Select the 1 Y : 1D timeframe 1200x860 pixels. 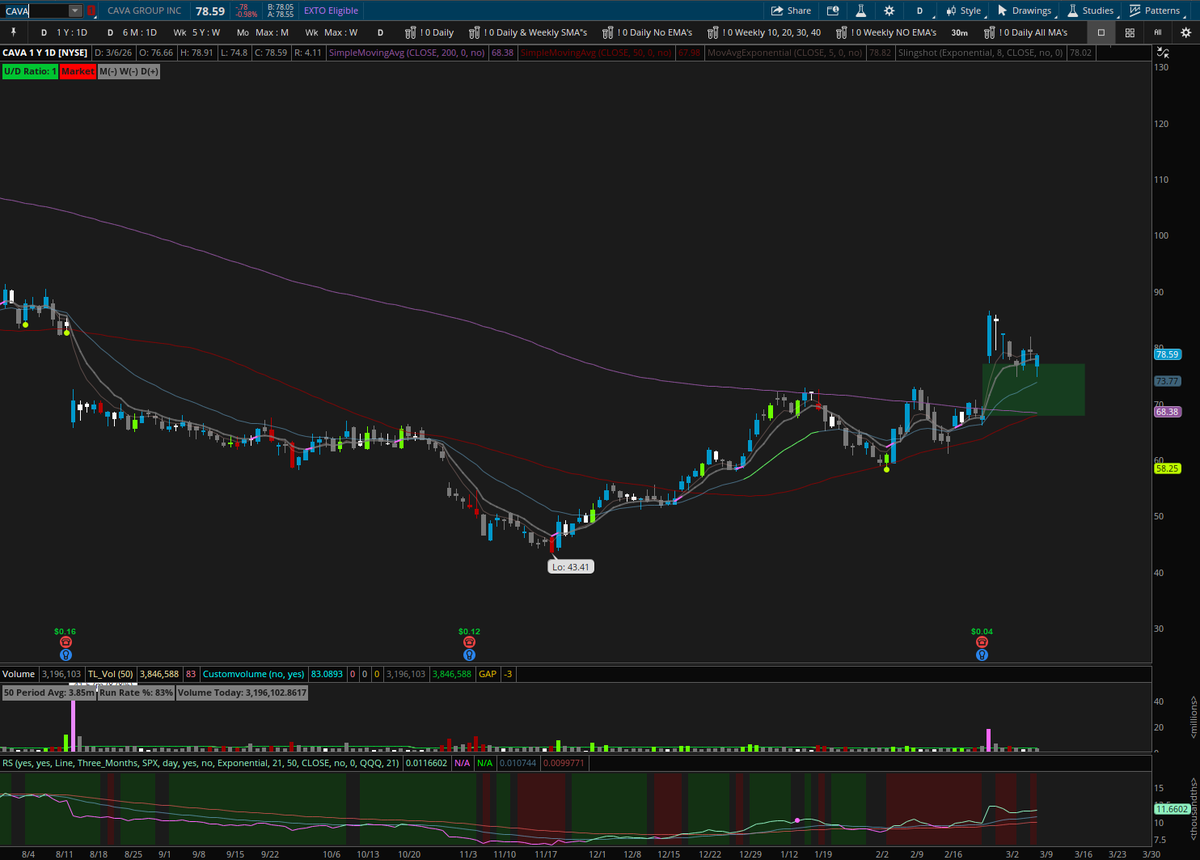click(x=64, y=32)
